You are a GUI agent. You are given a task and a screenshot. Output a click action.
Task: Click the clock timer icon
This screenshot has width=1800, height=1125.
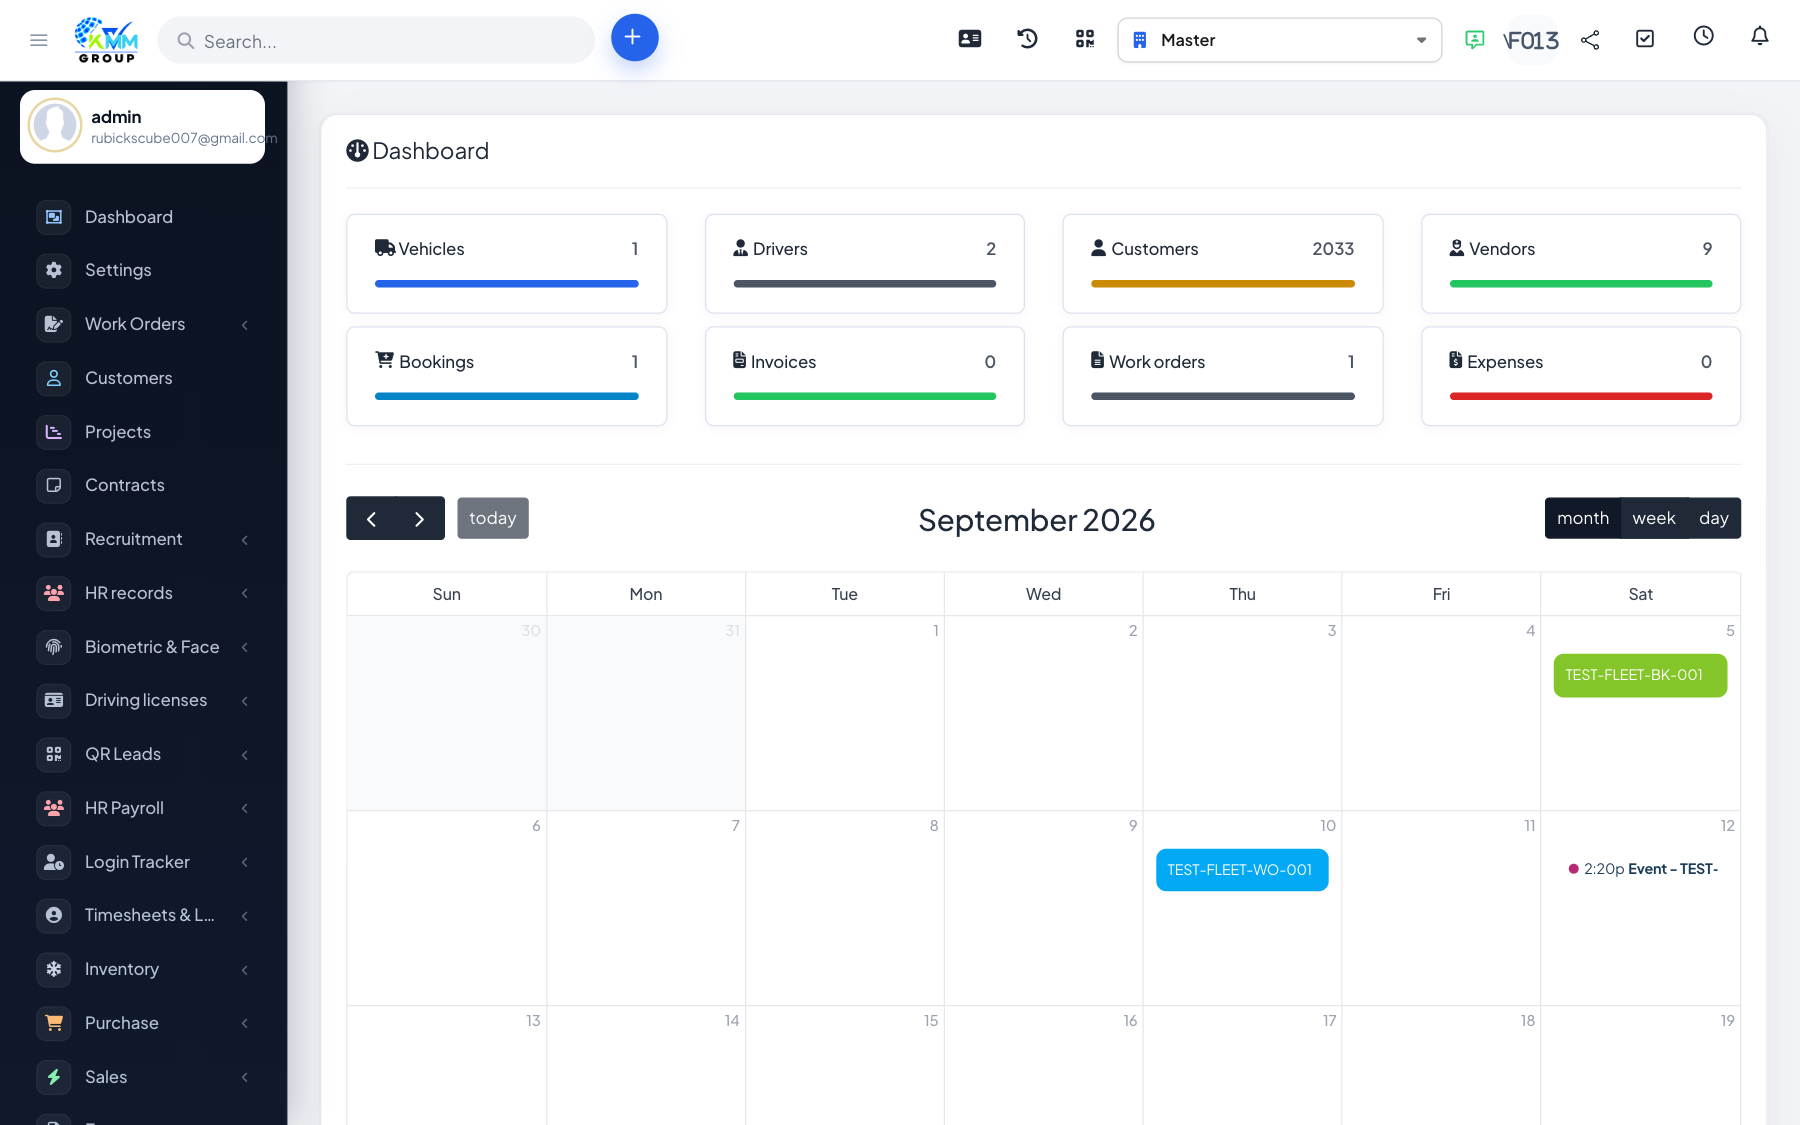pyautogui.click(x=1703, y=36)
